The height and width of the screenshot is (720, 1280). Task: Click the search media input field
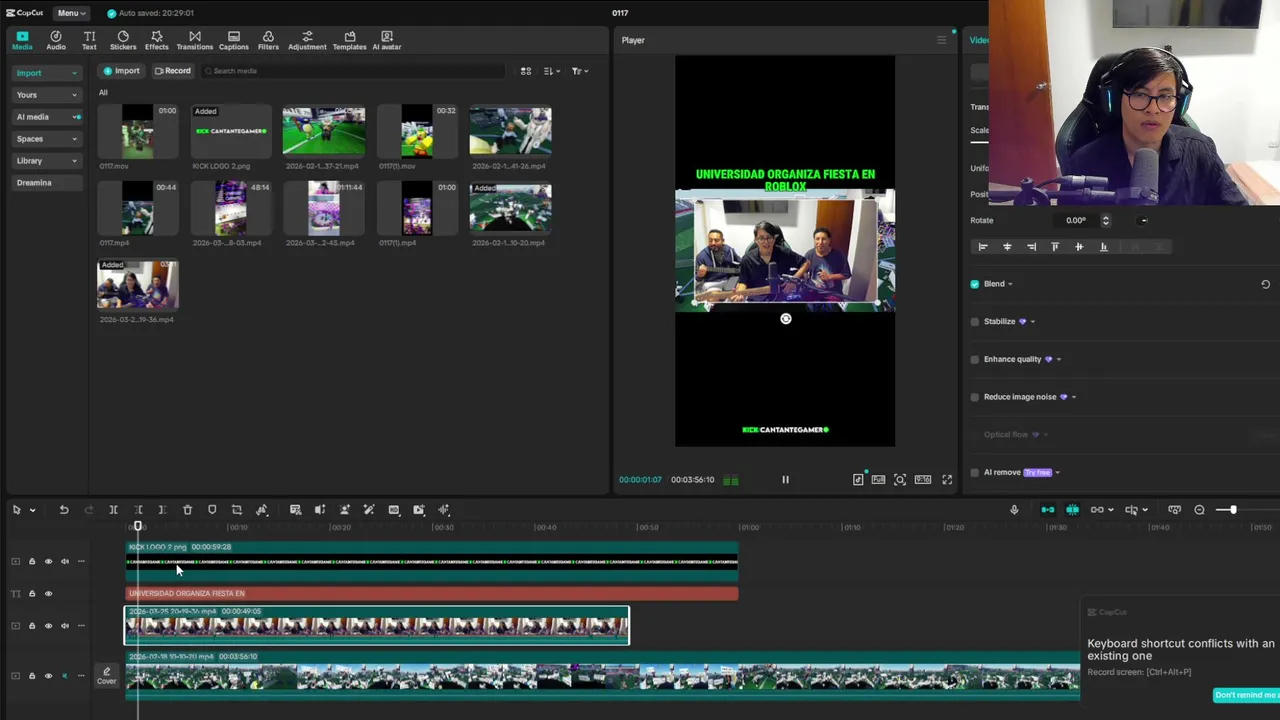pyautogui.click(x=355, y=71)
